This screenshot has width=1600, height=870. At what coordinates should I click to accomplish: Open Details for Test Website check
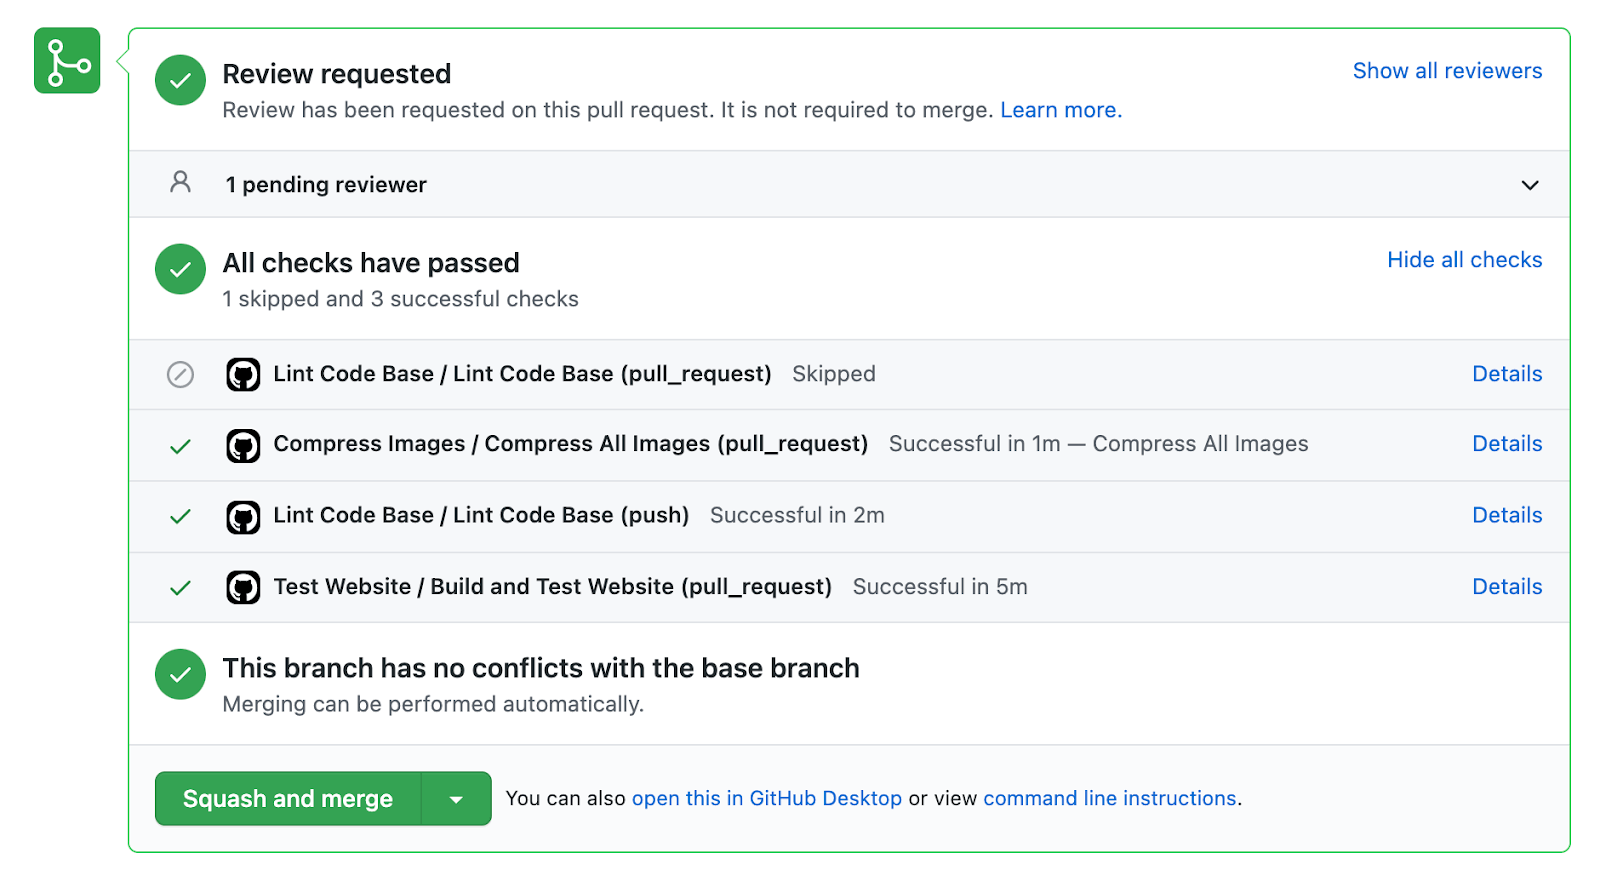pos(1506,587)
